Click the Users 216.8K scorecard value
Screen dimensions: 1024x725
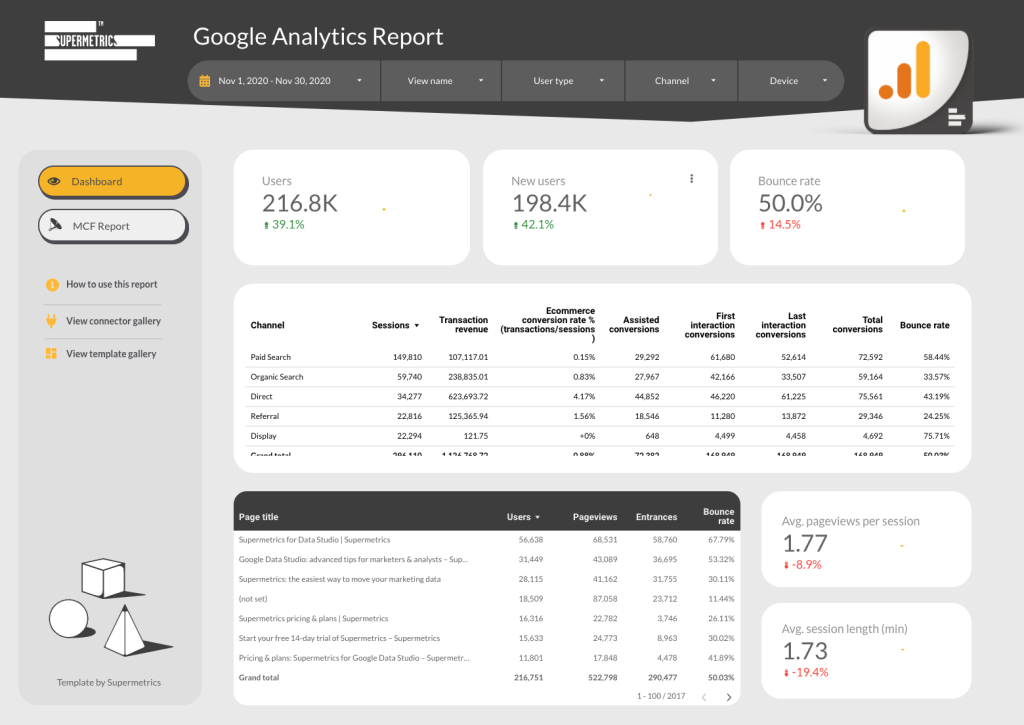click(x=300, y=204)
